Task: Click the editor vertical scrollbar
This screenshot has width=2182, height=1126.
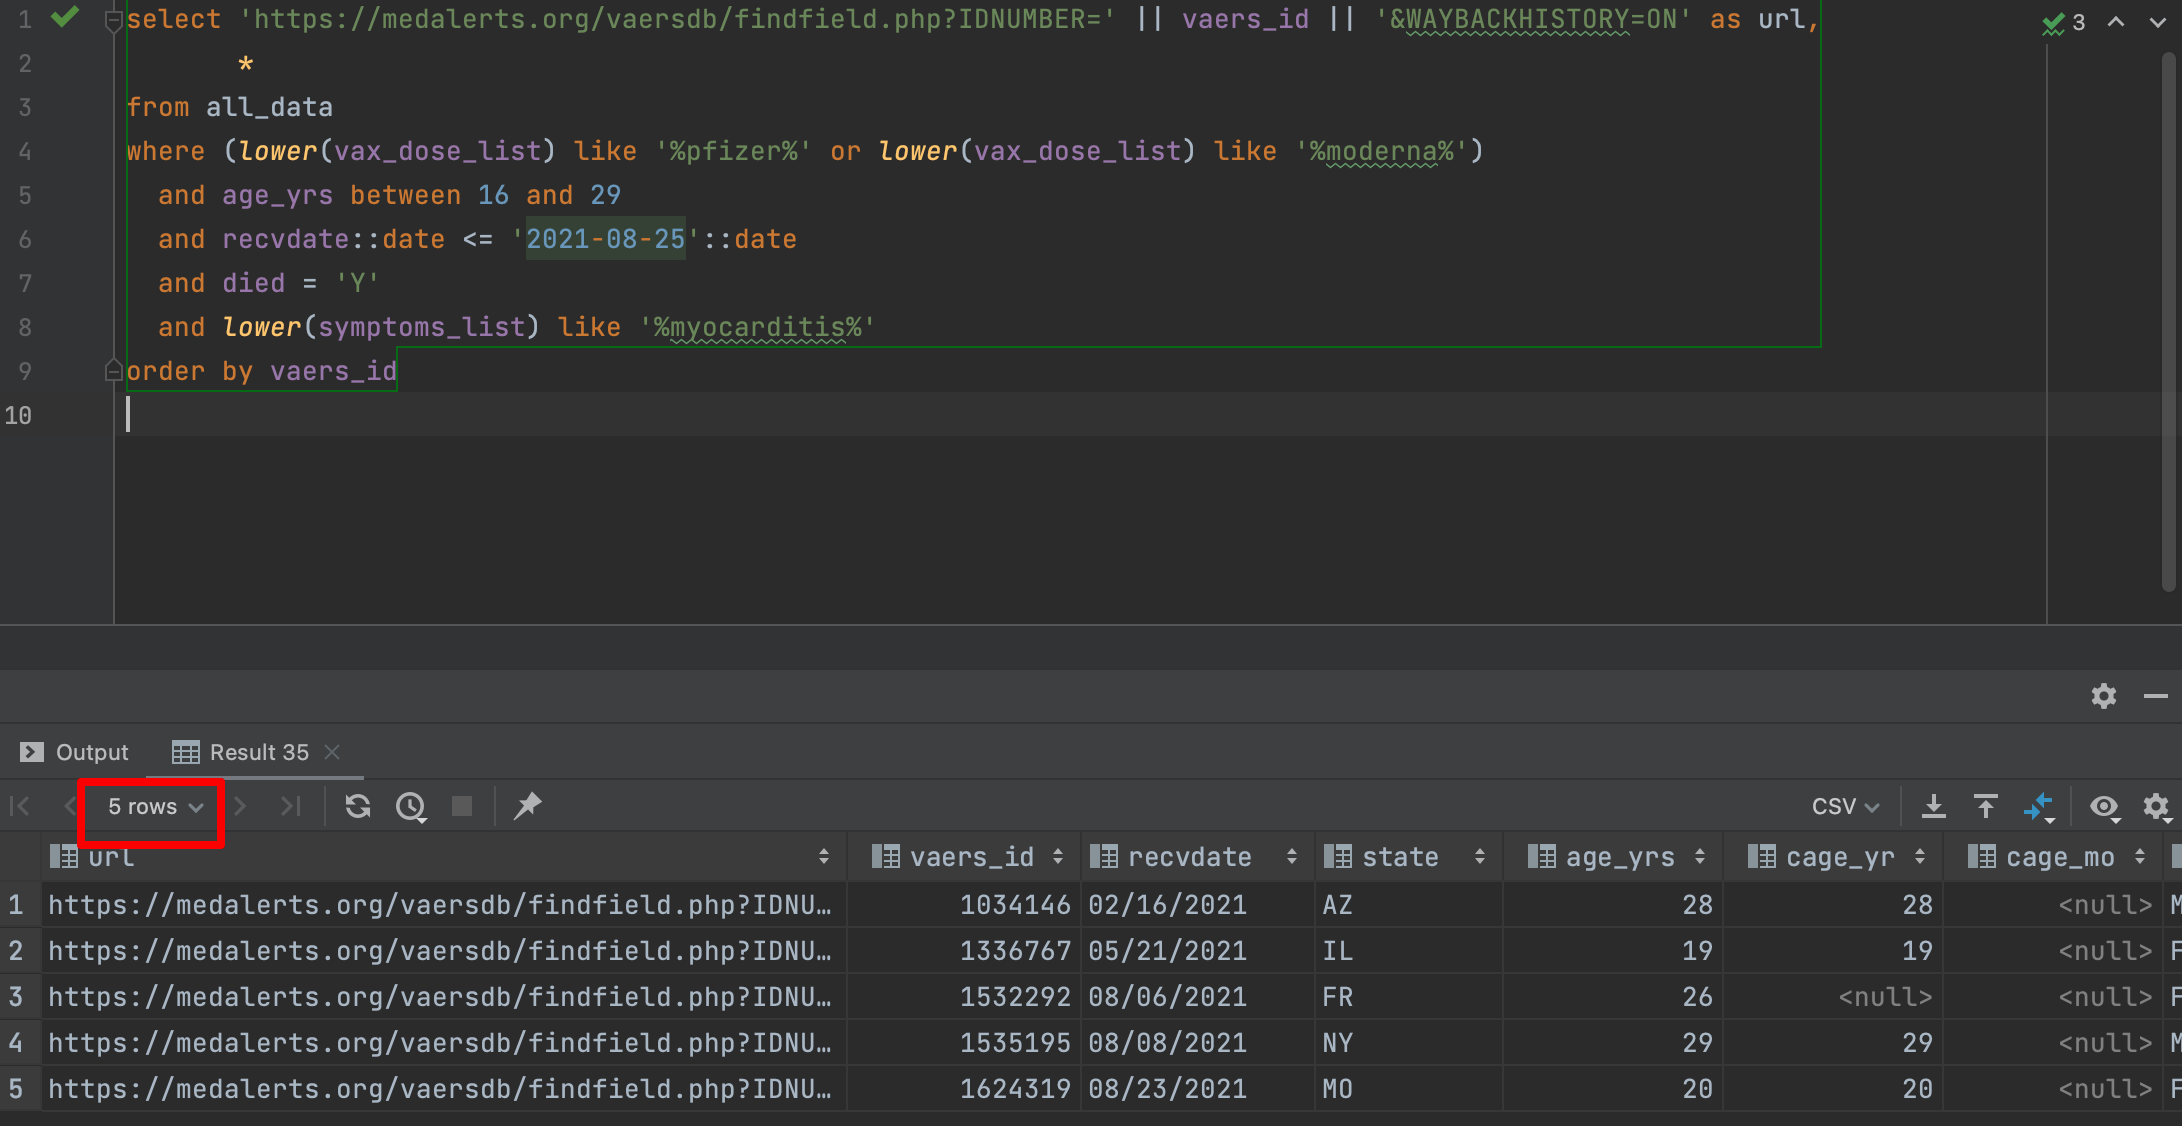Action: click(2168, 320)
